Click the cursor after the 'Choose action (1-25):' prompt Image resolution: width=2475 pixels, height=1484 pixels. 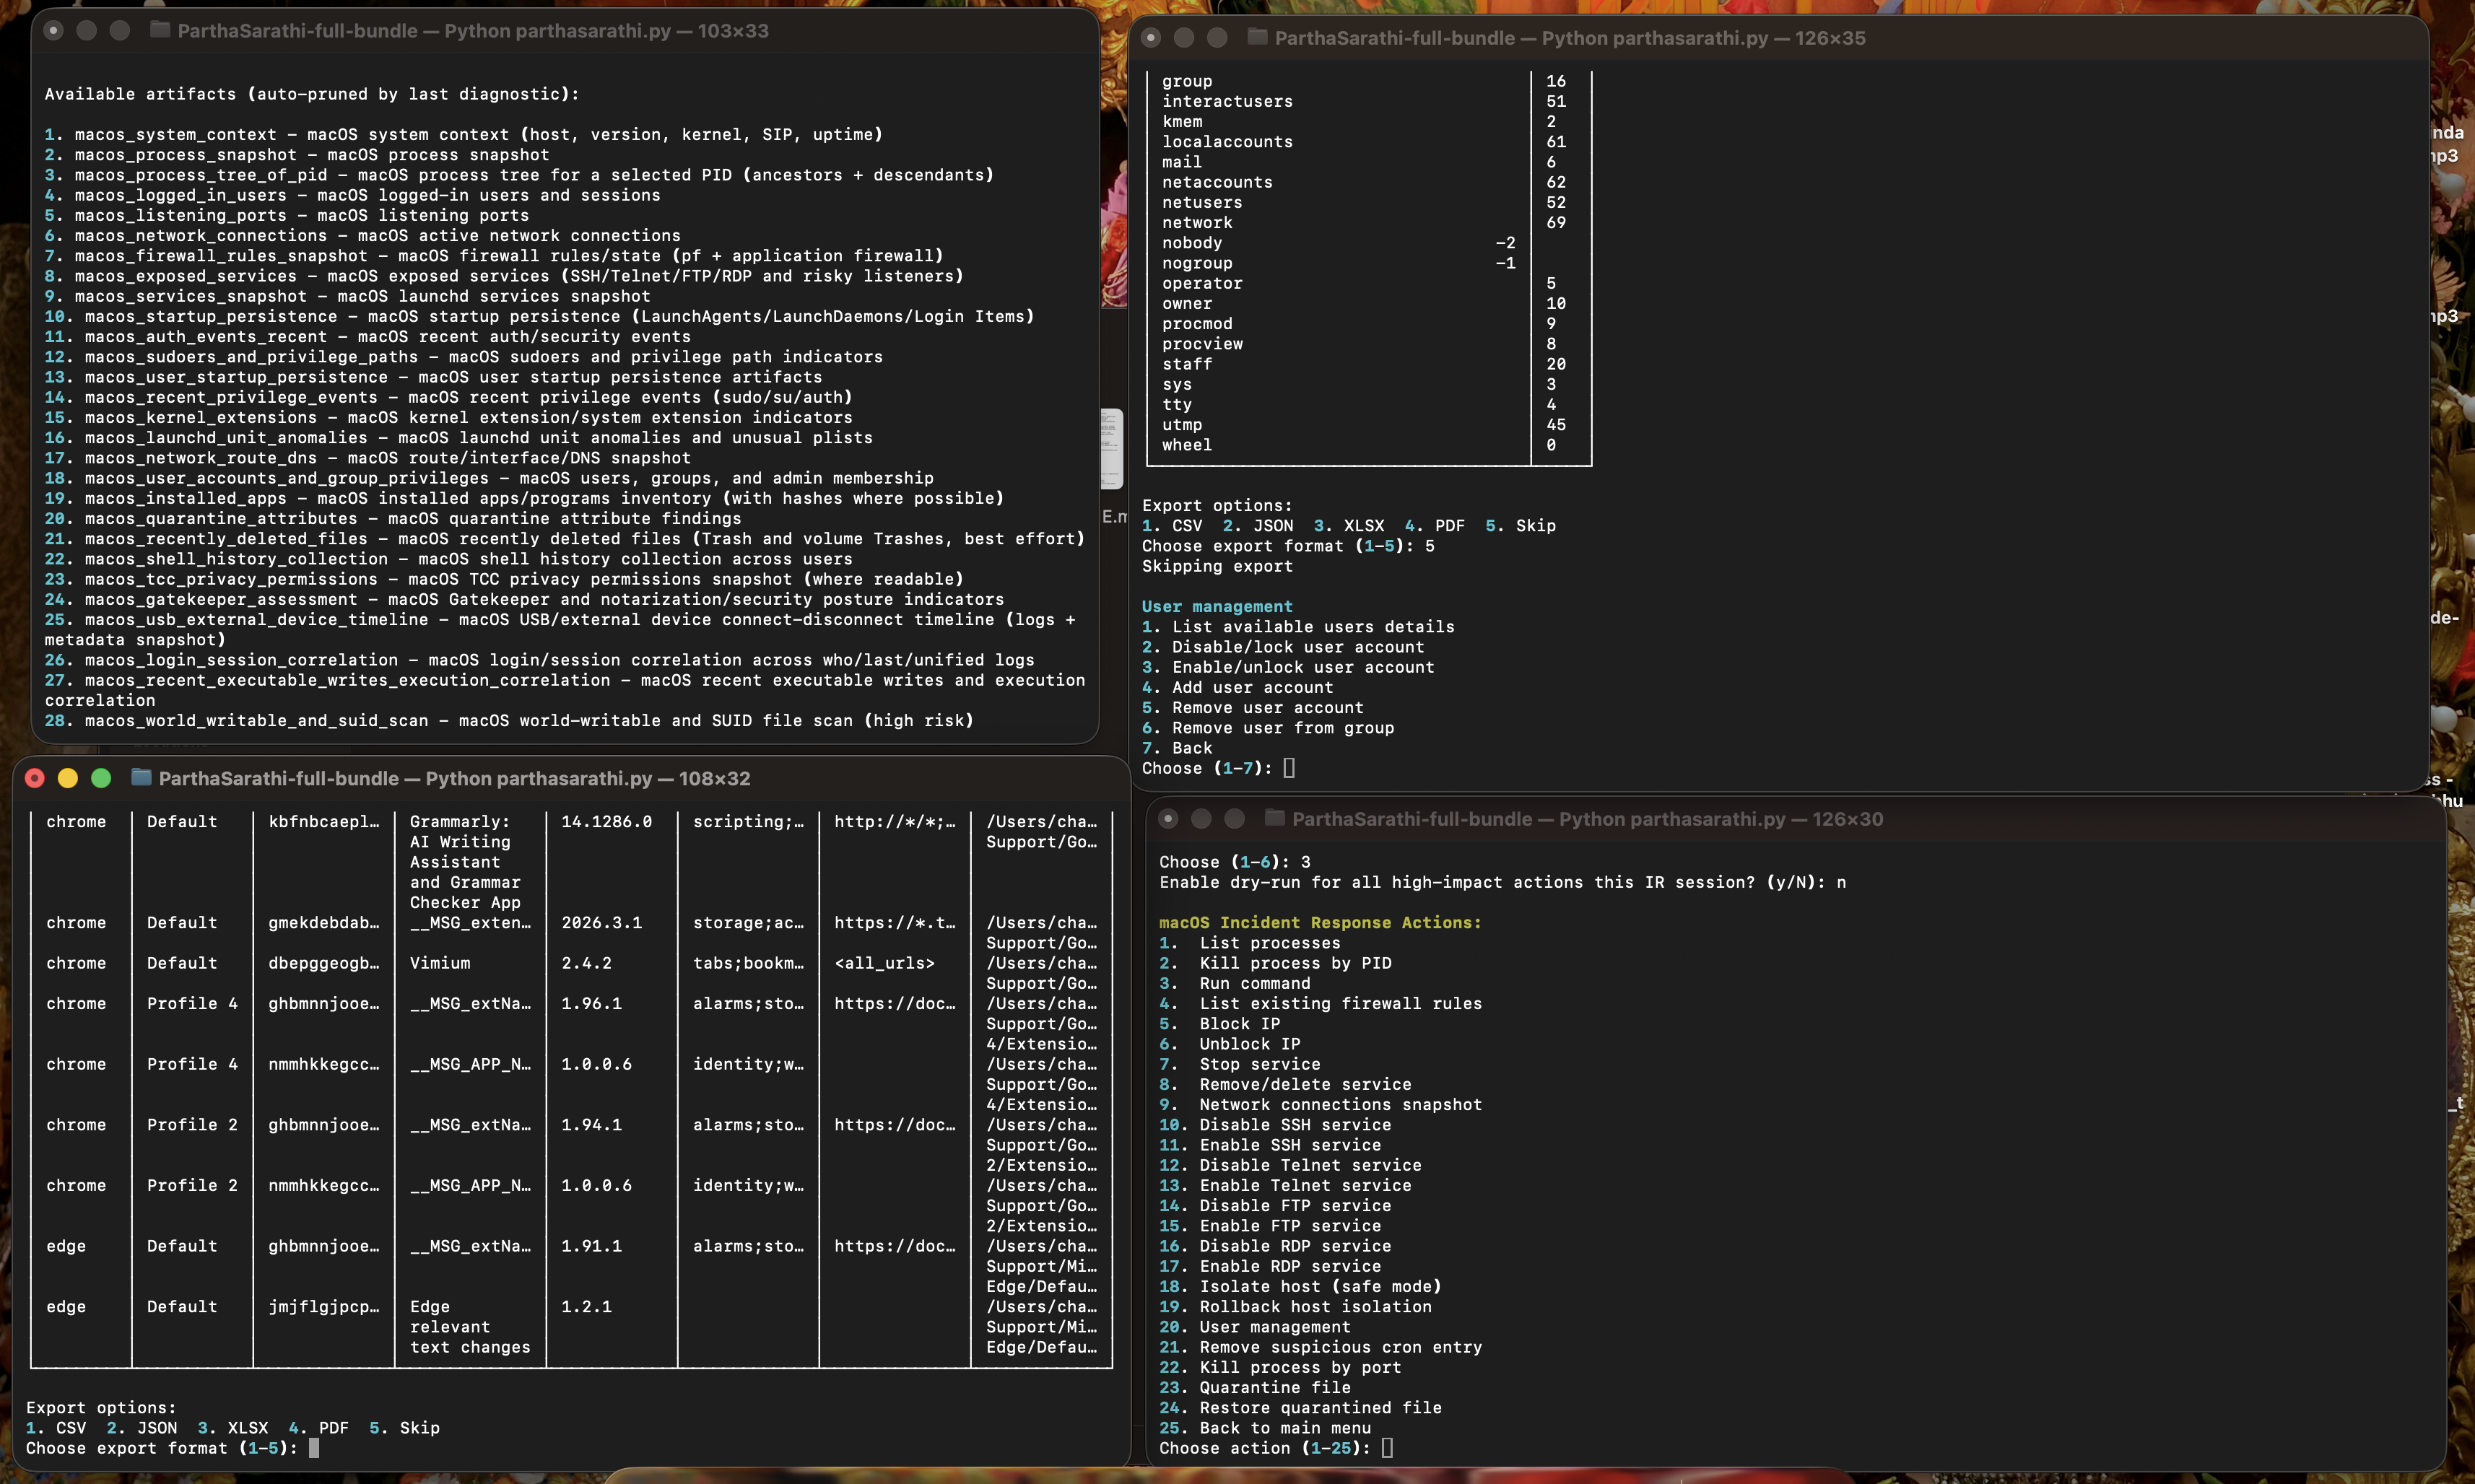[1387, 1447]
